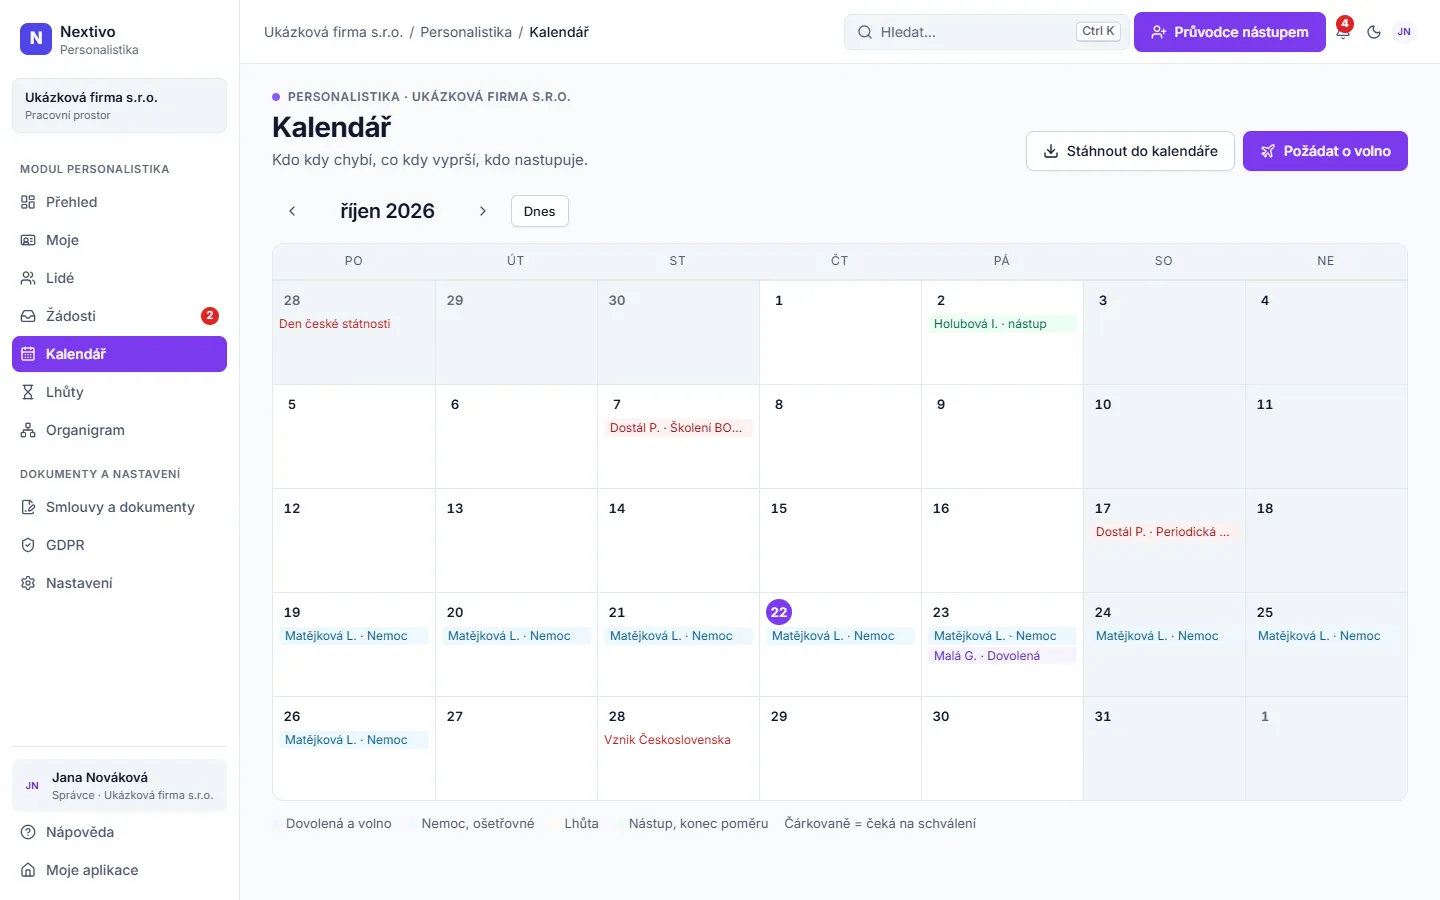The width and height of the screenshot is (1440, 900).
Task: Open Smlouvy a dokumenty
Action: [x=119, y=507]
